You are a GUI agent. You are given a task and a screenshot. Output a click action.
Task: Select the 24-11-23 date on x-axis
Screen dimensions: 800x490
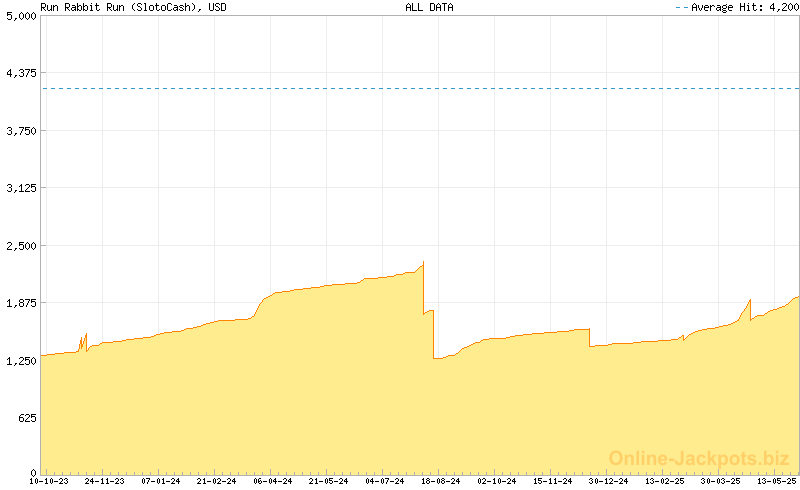point(105,481)
